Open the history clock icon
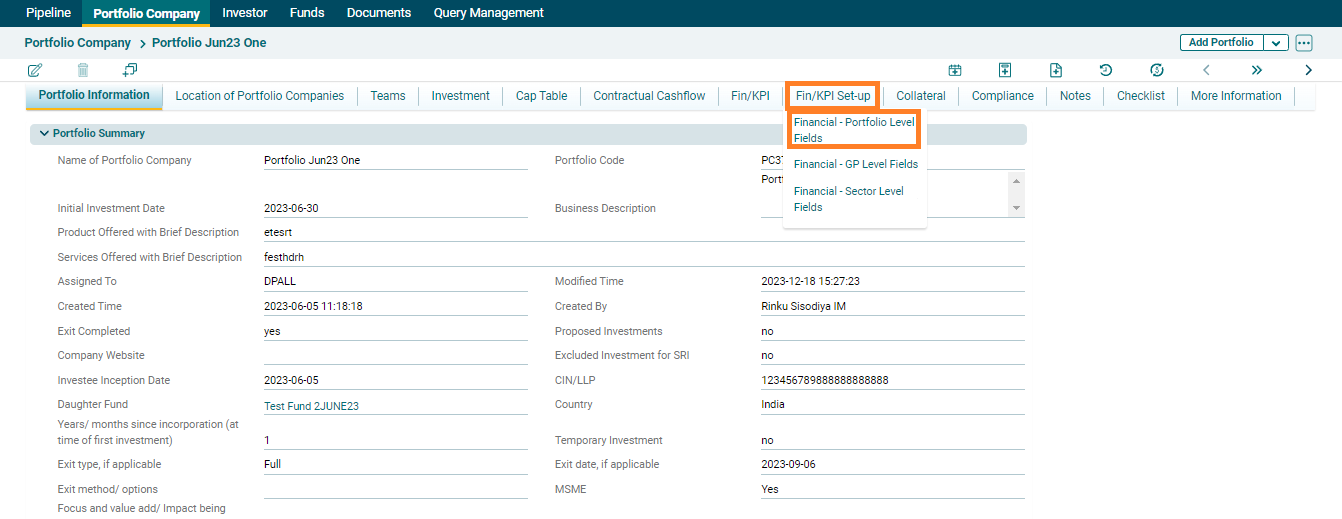 [1106, 70]
